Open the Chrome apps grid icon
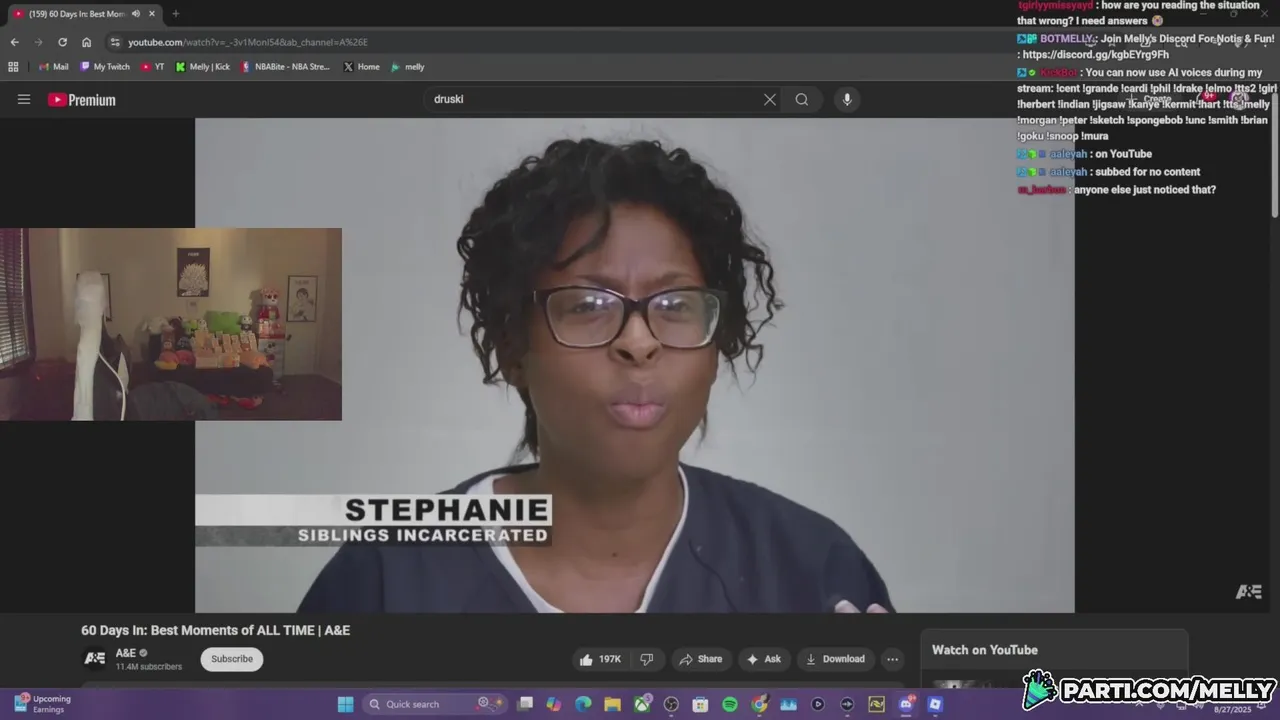The image size is (1280, 720). [13, 67]
